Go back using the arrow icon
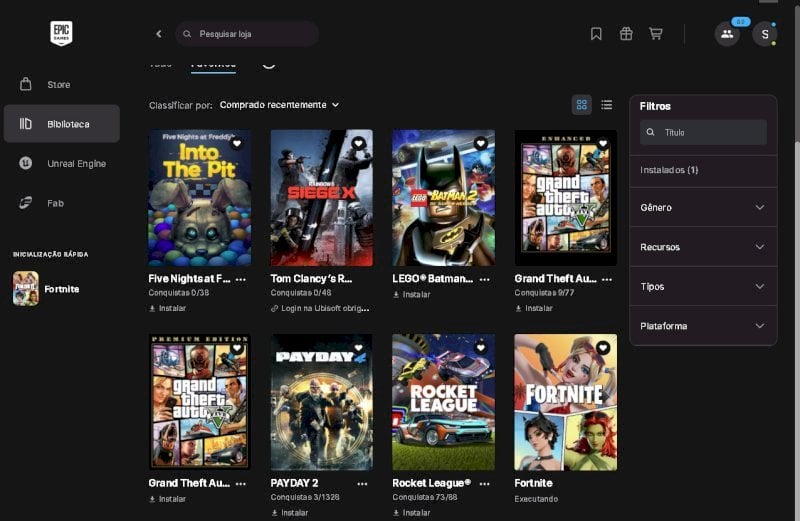Image resolution: width=800 pixels, height=521 pixels. pos(159,34)
